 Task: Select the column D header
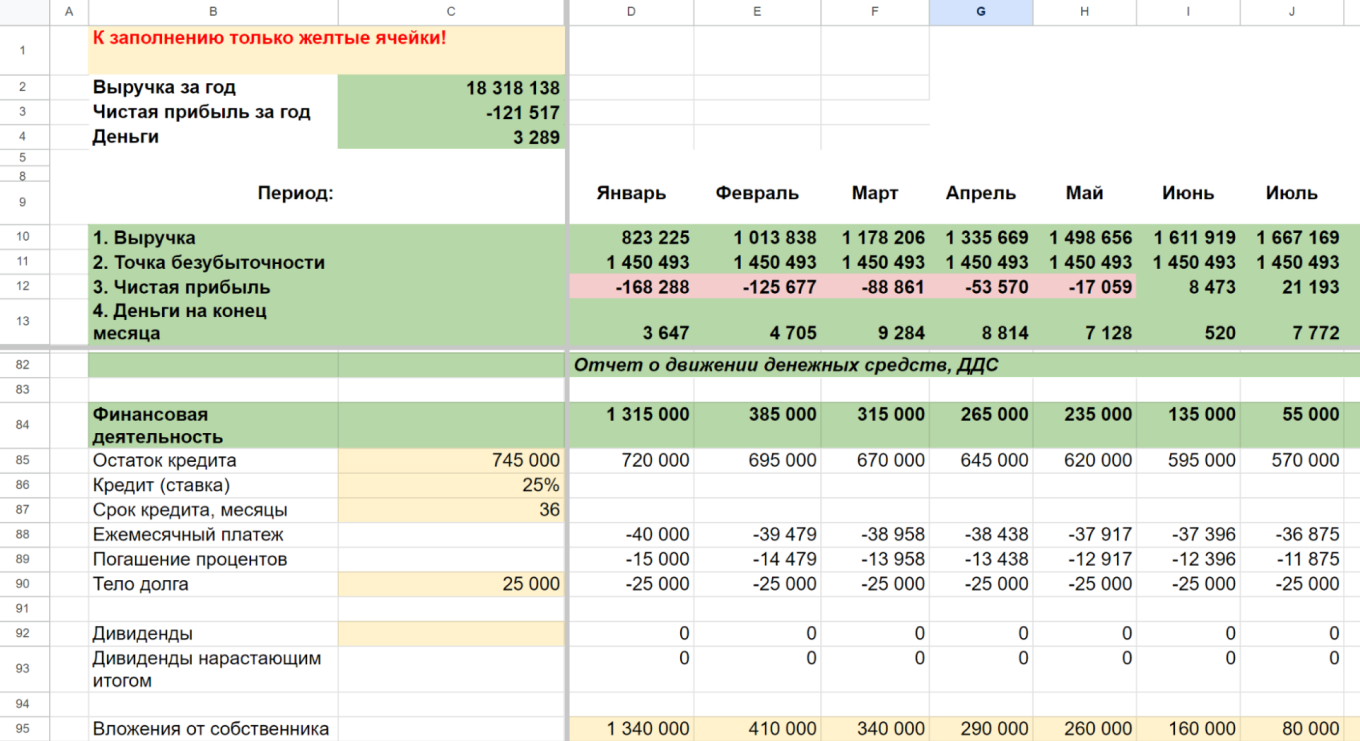pos(630,12)
